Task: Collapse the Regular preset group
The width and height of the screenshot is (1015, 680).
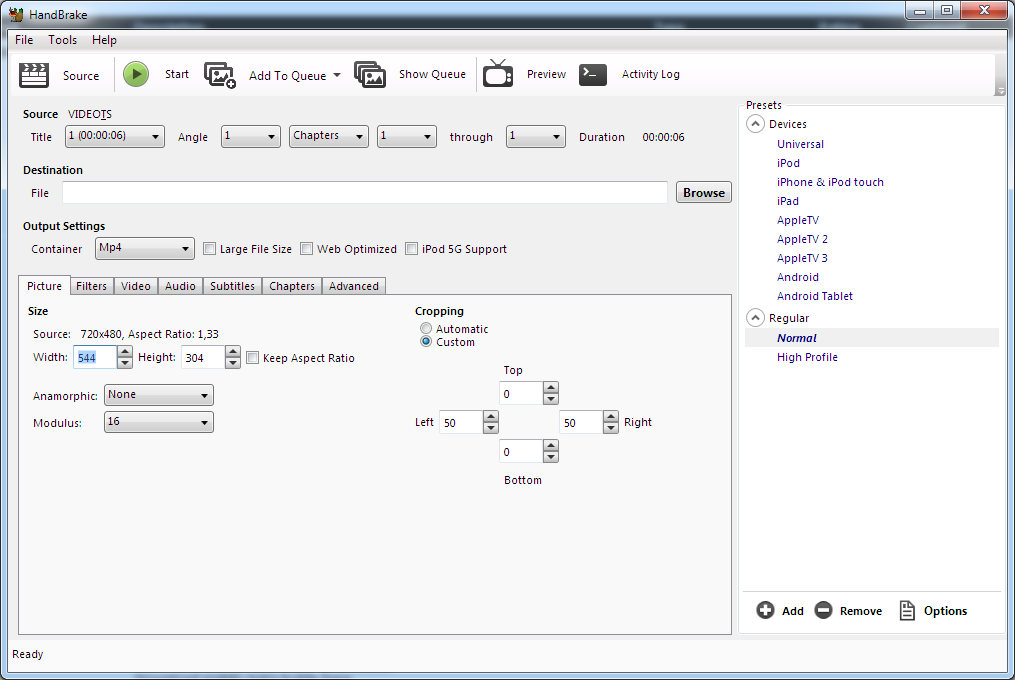Action: click(x=755, y=317)
